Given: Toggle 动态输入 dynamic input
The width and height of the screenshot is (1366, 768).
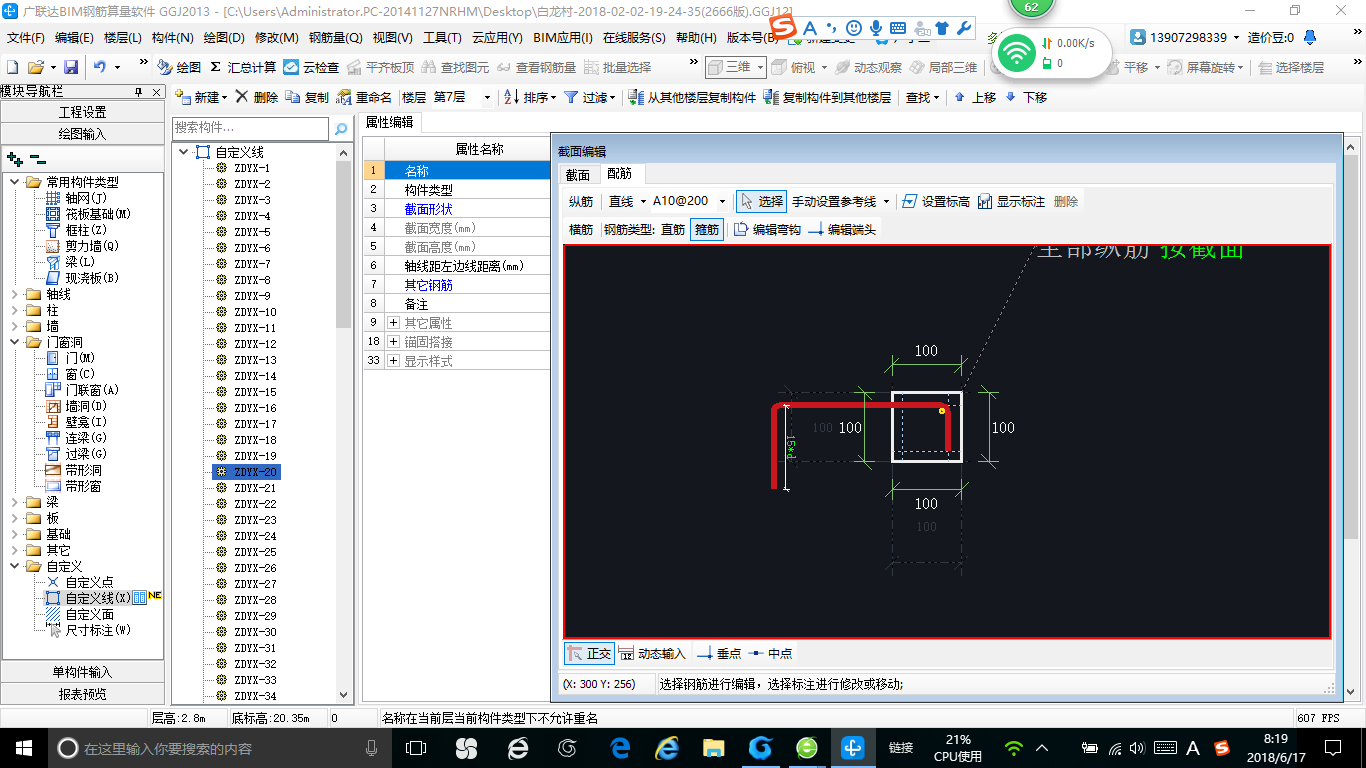Looking at the screenshot, I should (652, 653).
